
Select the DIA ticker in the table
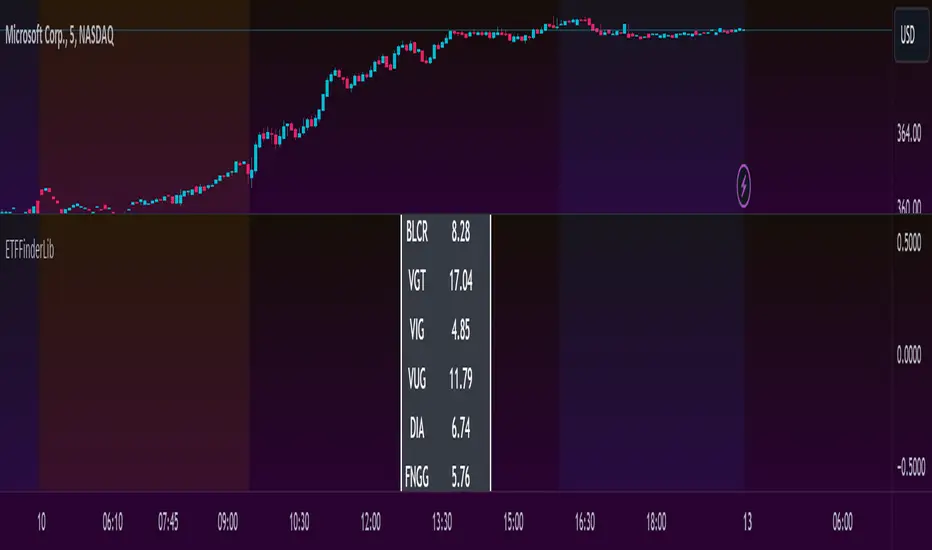coord(417,428)
